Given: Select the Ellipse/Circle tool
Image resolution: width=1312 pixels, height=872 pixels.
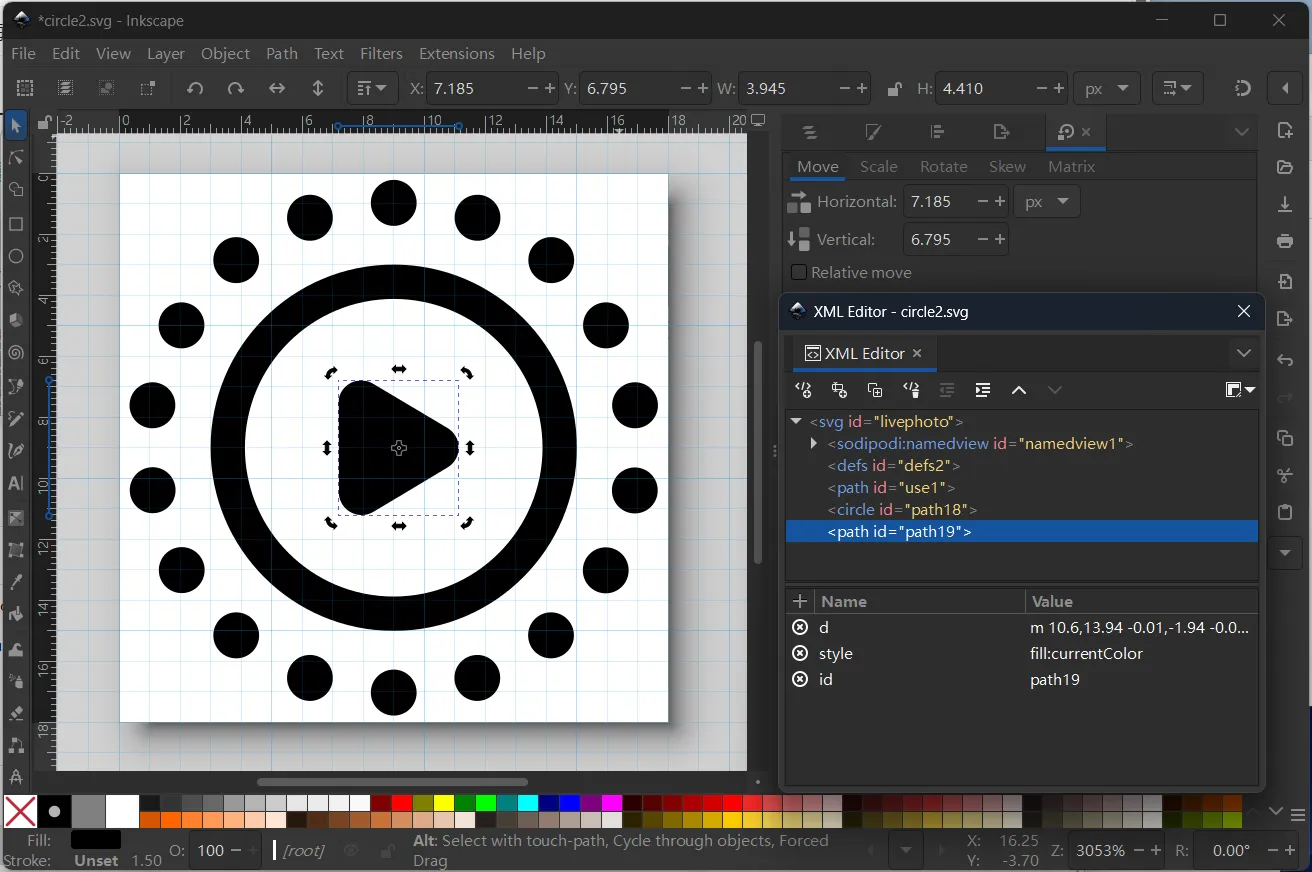Looking at the screenshot, I should coord(15,256).
